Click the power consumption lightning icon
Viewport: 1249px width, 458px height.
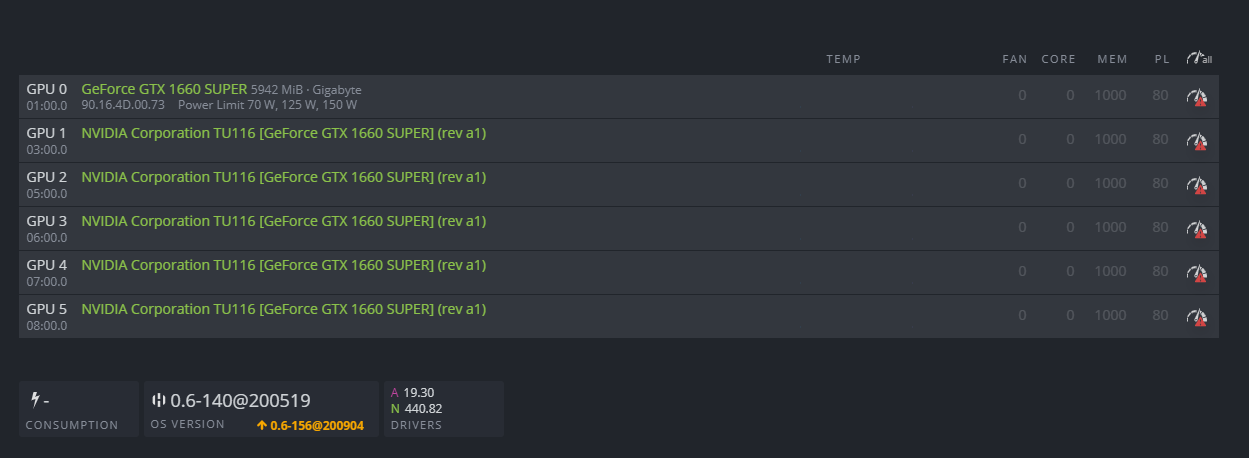coord(36,400)
